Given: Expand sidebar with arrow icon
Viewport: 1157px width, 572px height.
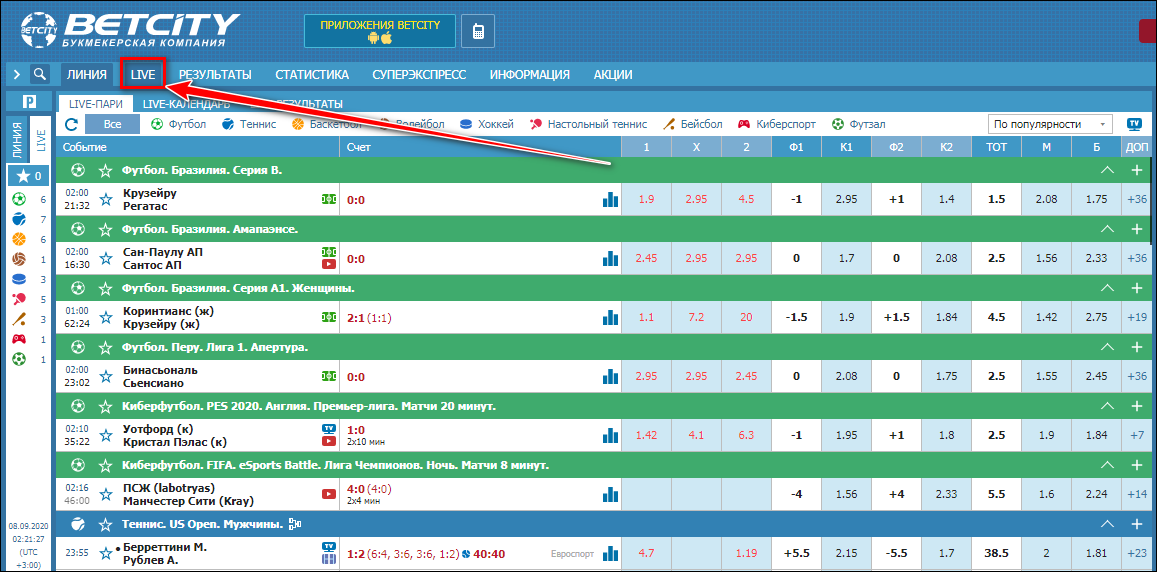Looking at the screenshot, I should 16,74.
